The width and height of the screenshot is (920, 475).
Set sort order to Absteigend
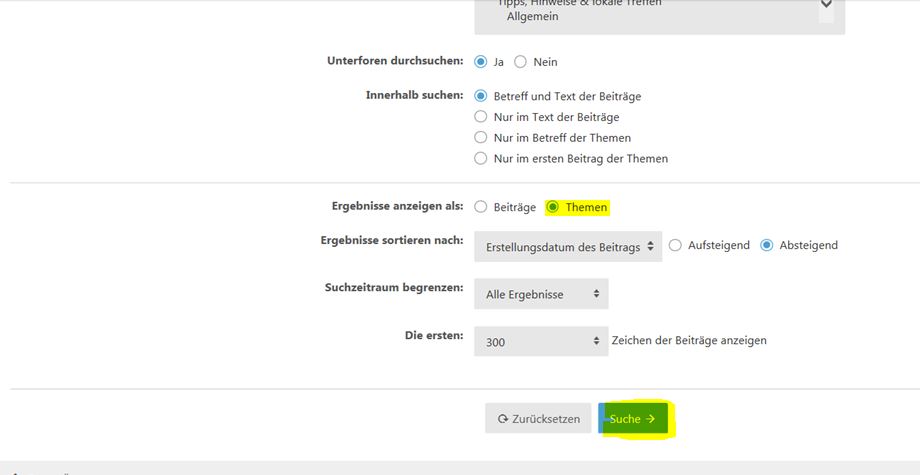[x=767, y=245]
